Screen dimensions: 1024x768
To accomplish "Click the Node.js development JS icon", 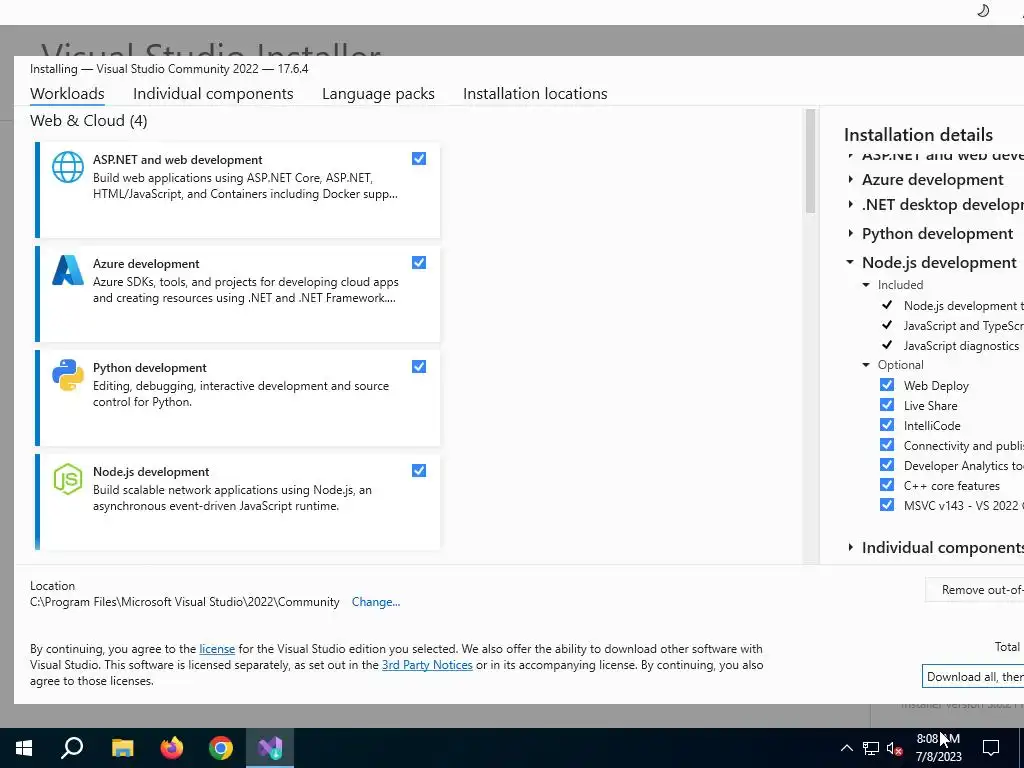I will point(68,479).
